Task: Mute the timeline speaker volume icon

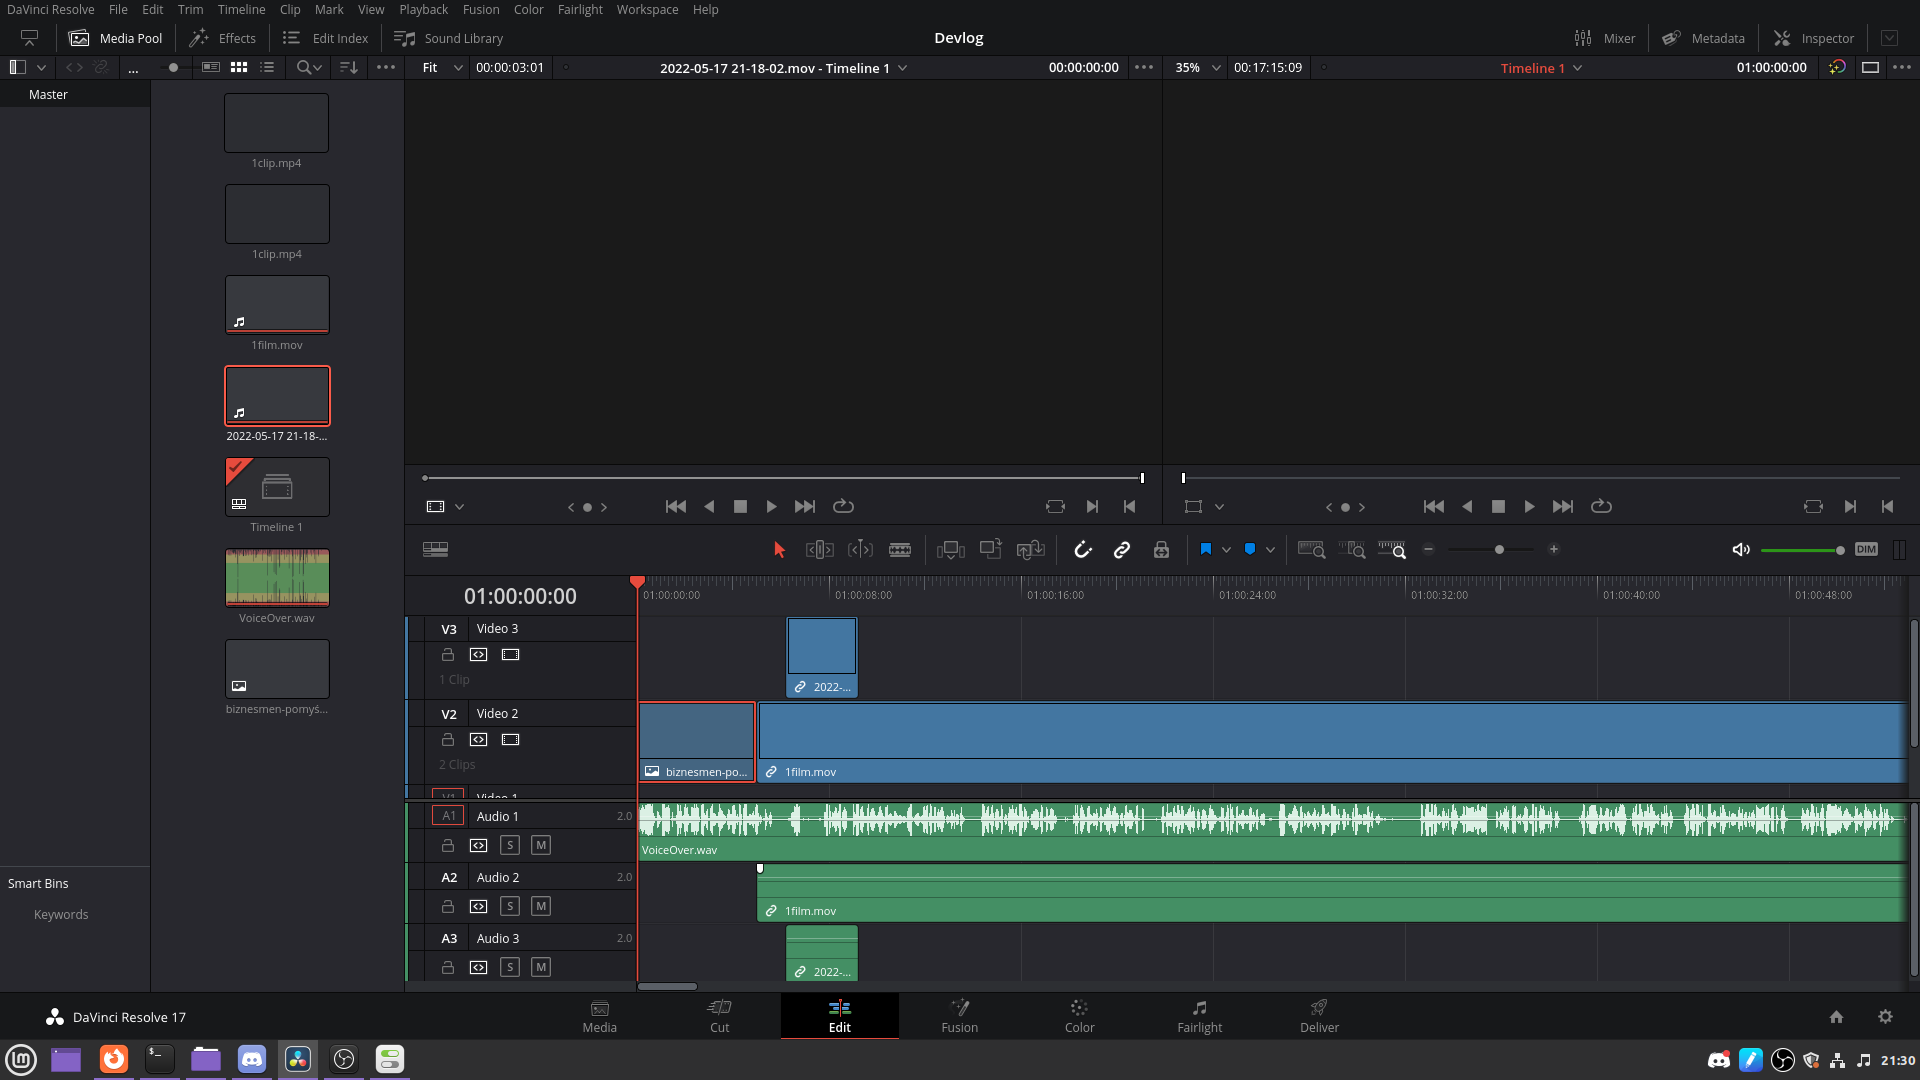Action: pyautogui.click(x=1741, y=550)
